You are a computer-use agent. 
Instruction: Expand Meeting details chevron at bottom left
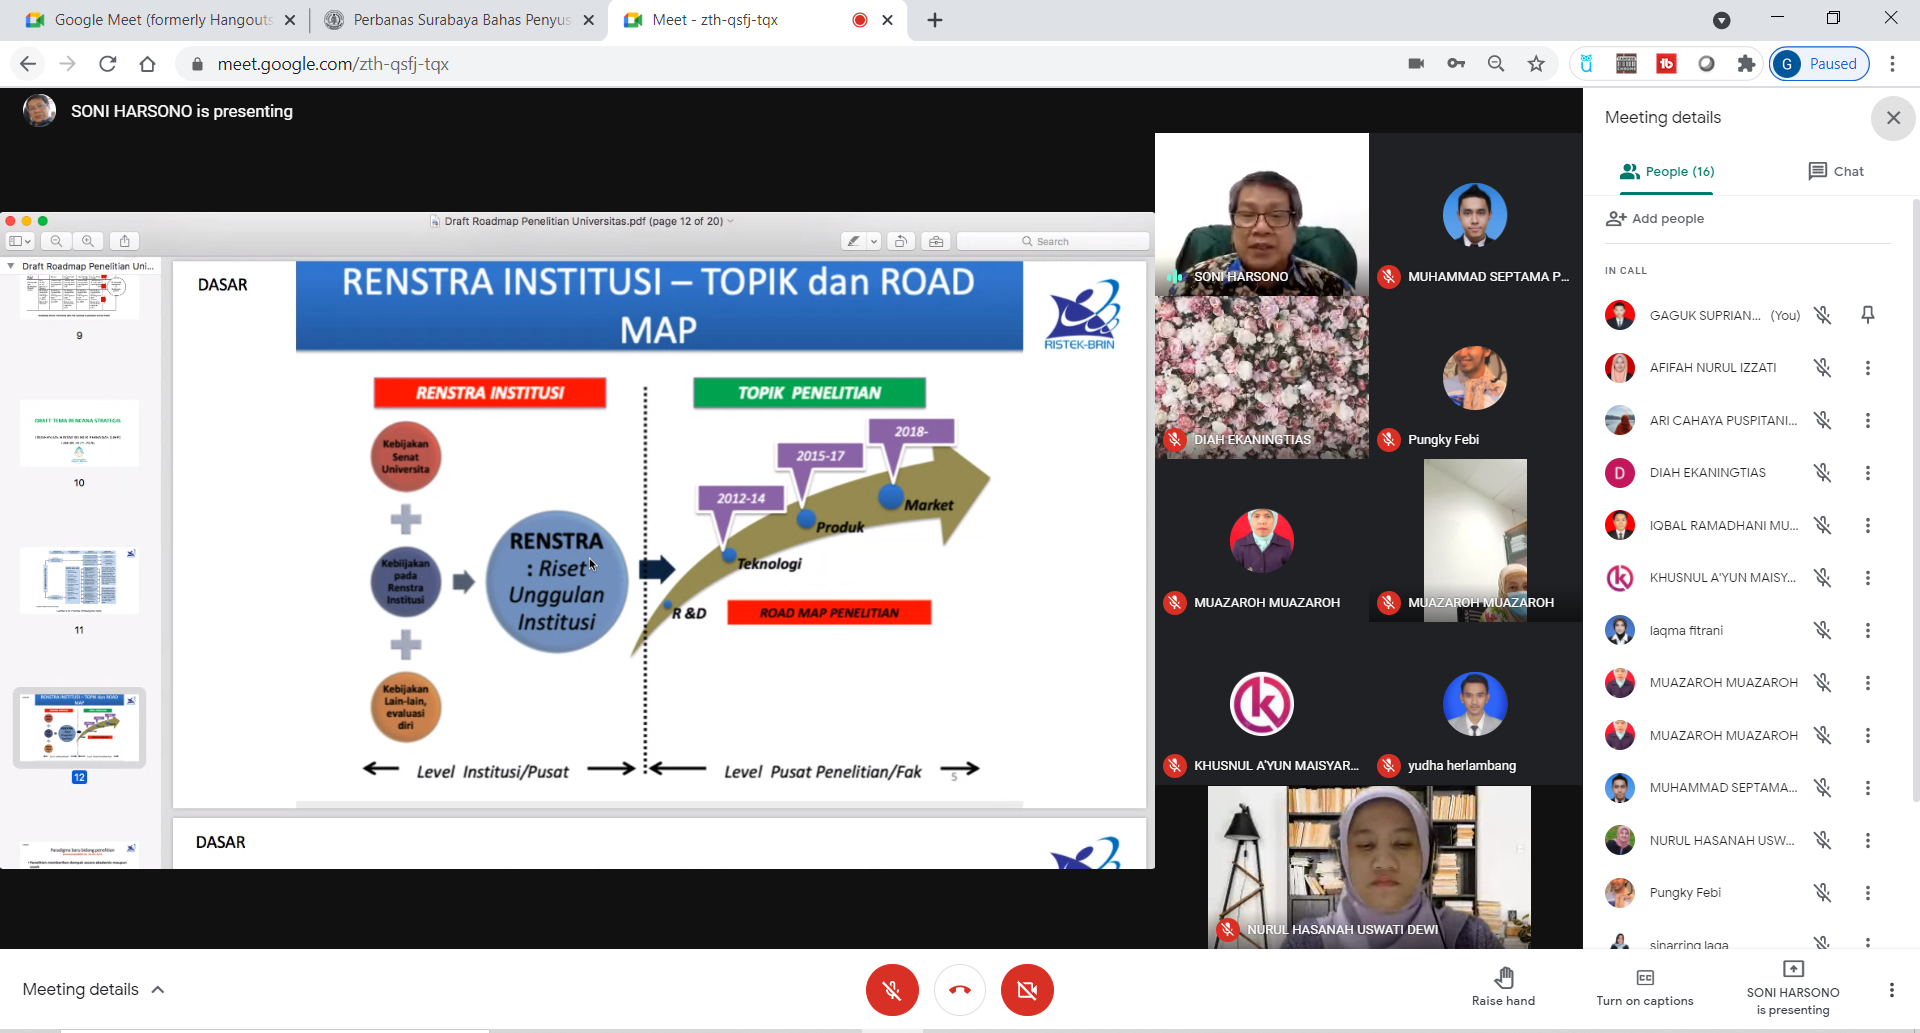pyautogui.click(x=158, y=990)
